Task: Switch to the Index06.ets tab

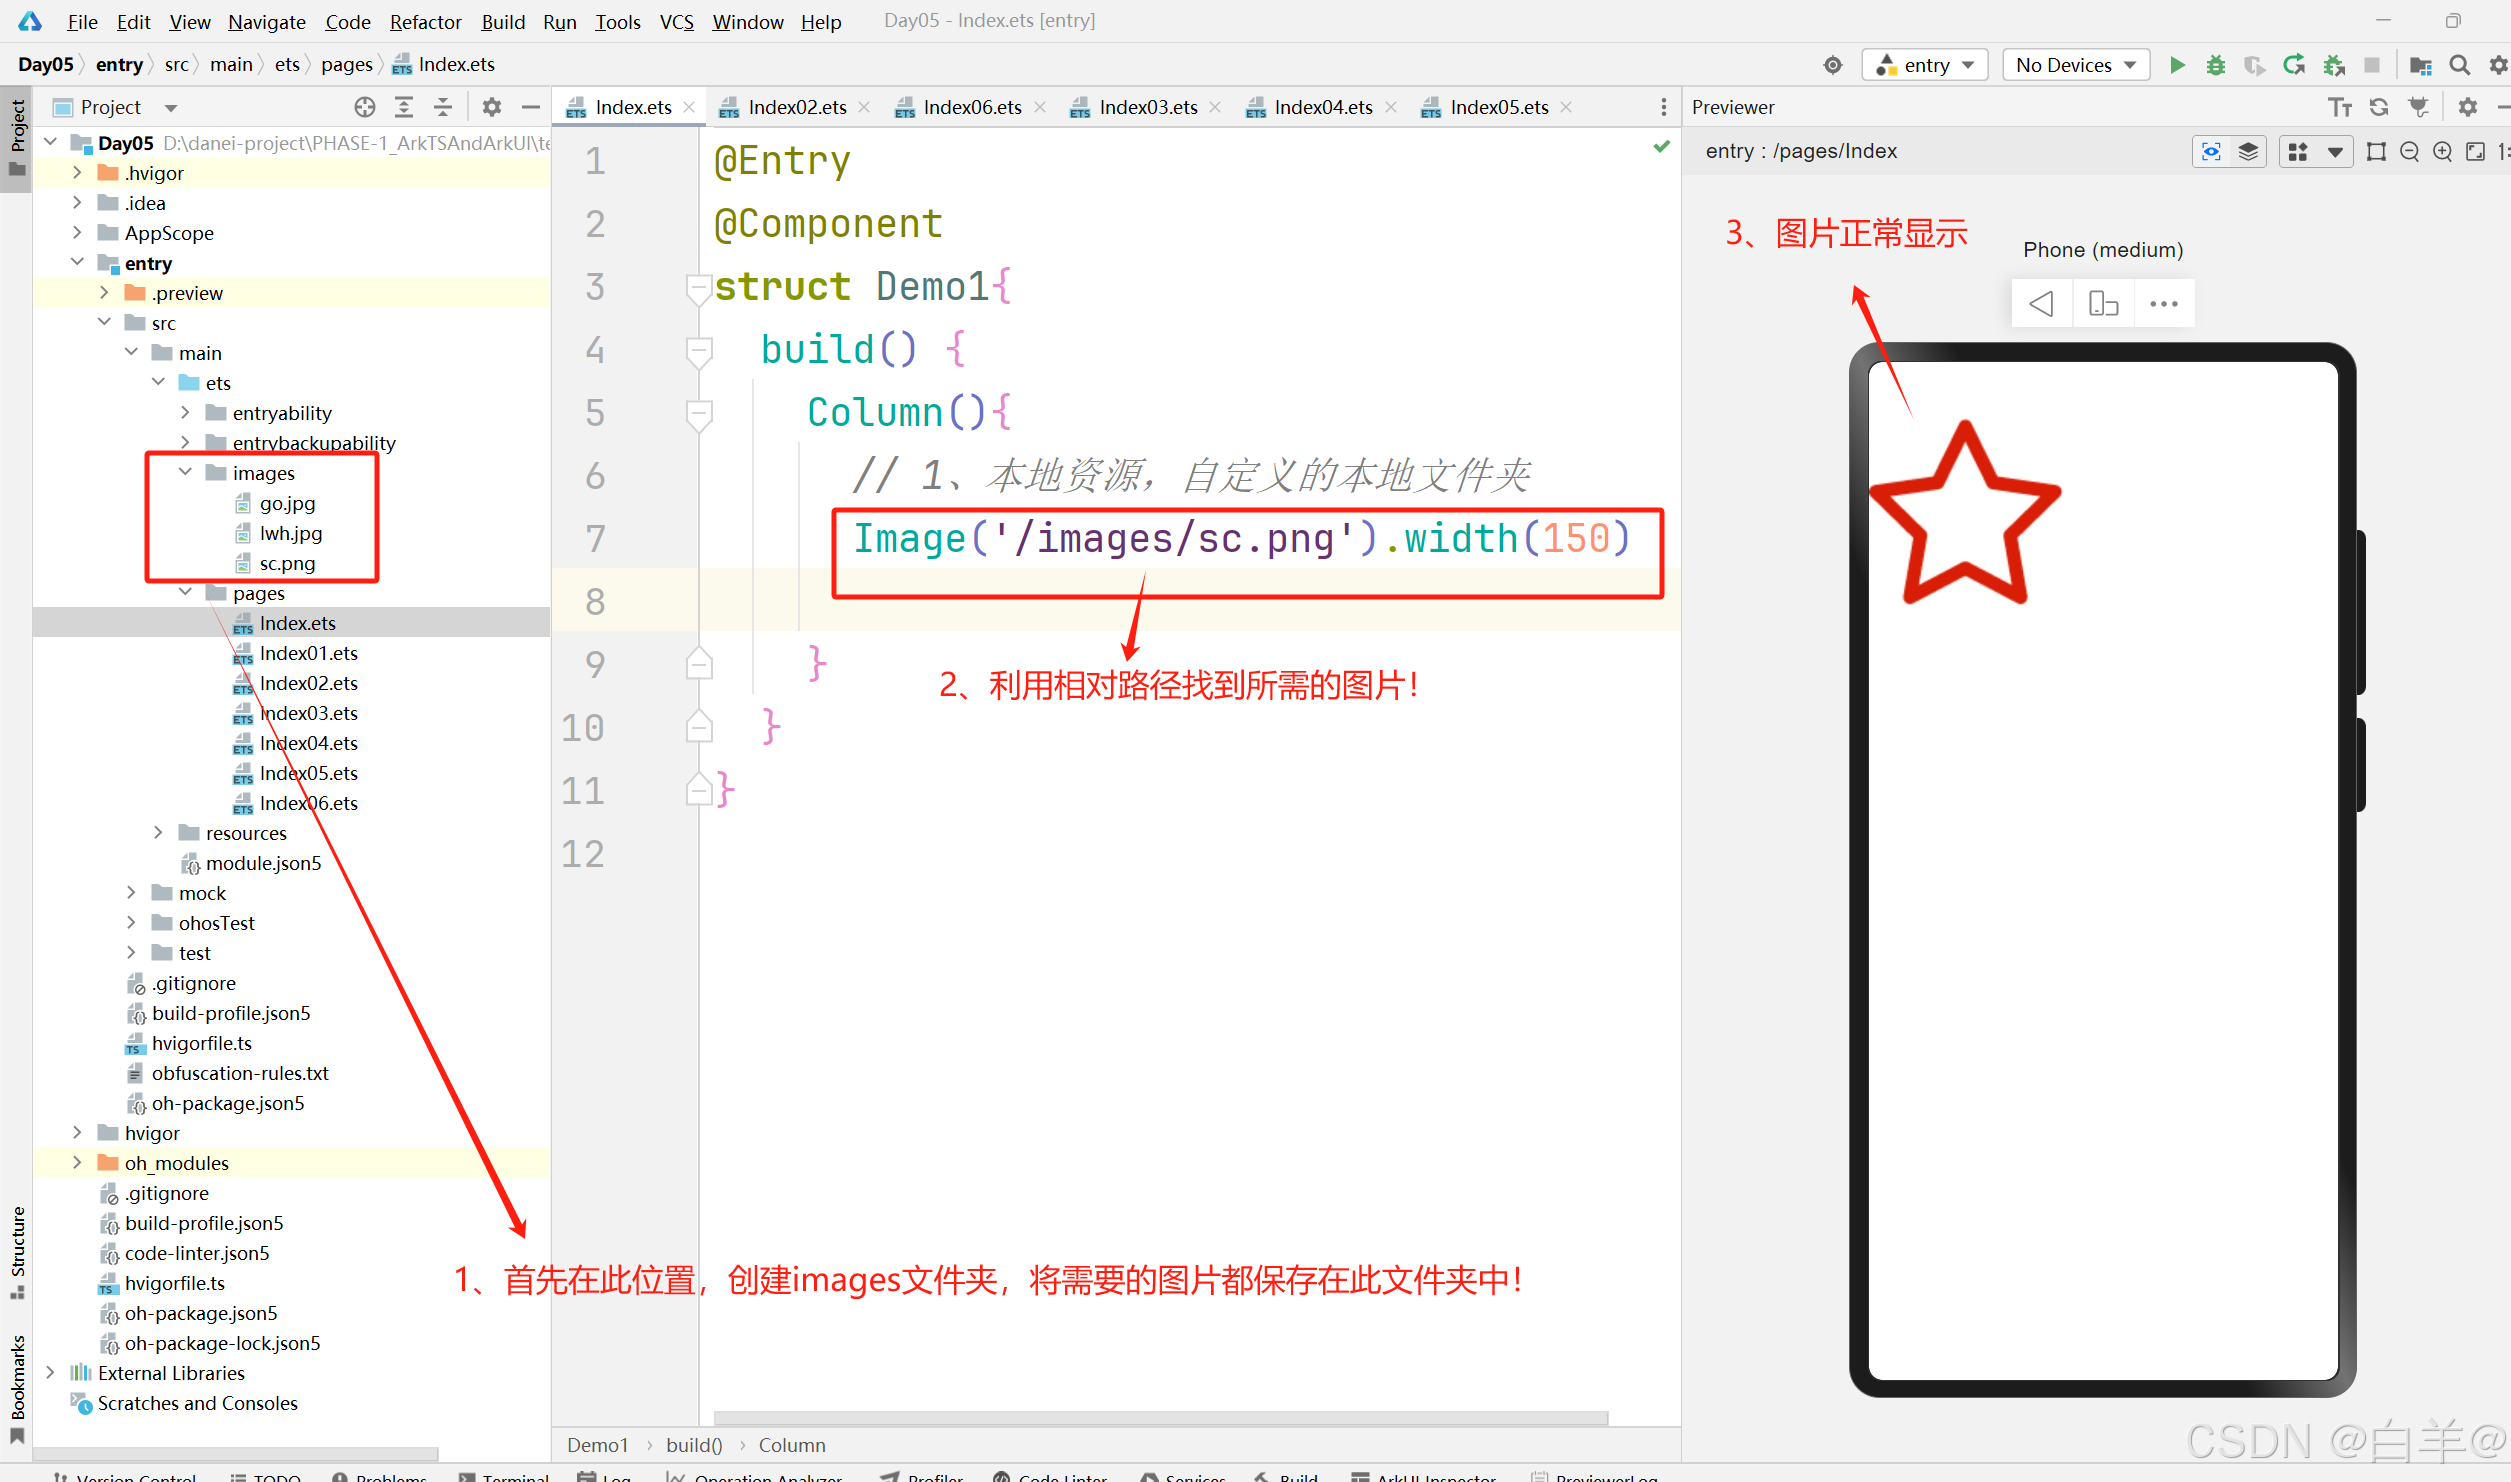Action: tap(972, 107)
